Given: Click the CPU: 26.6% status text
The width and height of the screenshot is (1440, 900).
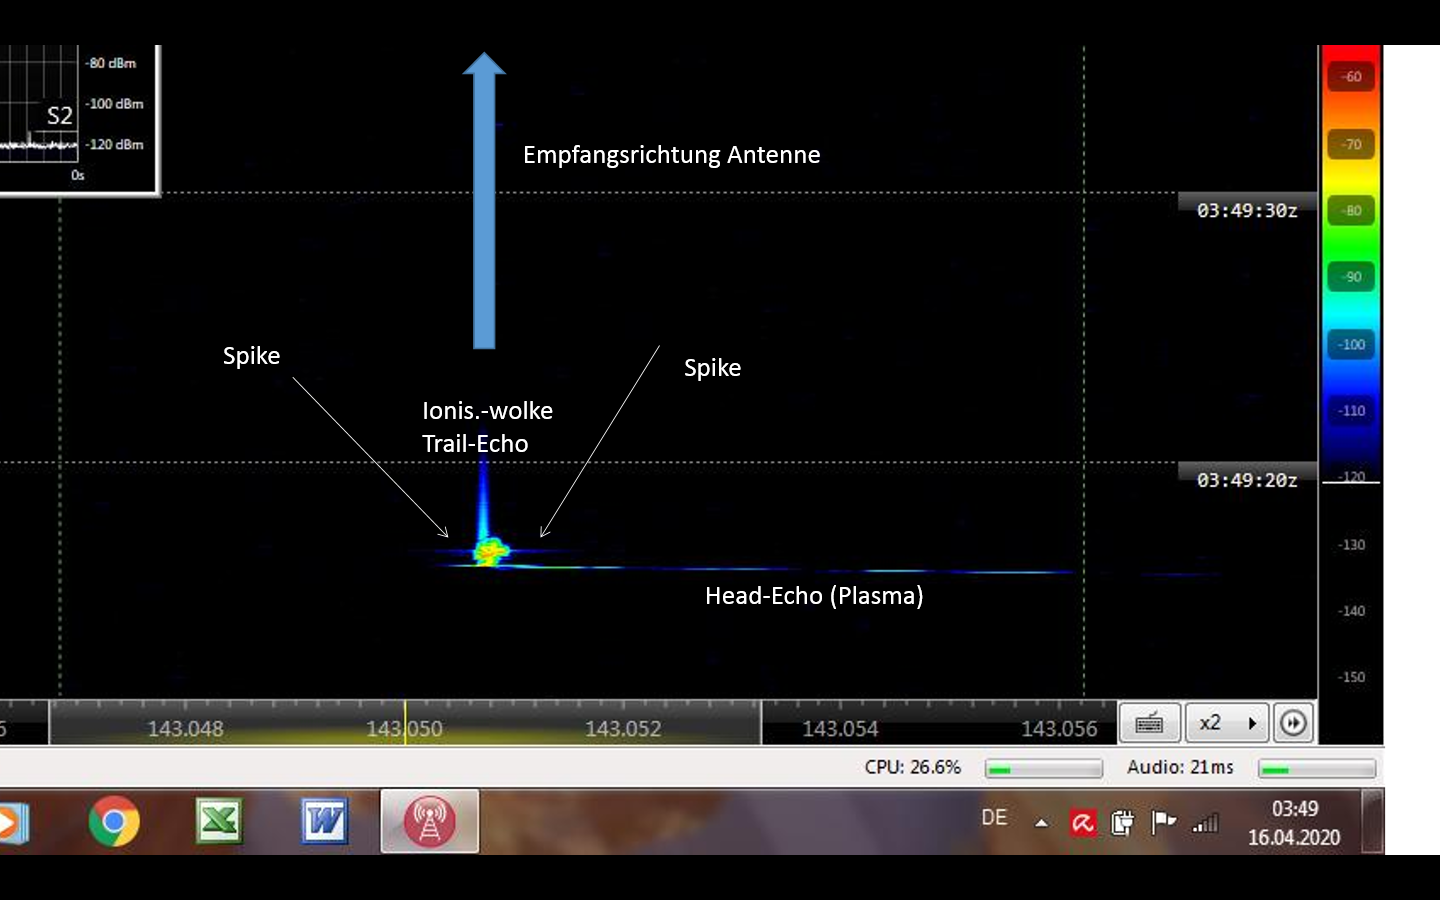Looking at the screenshot, I should coord(912,767).
